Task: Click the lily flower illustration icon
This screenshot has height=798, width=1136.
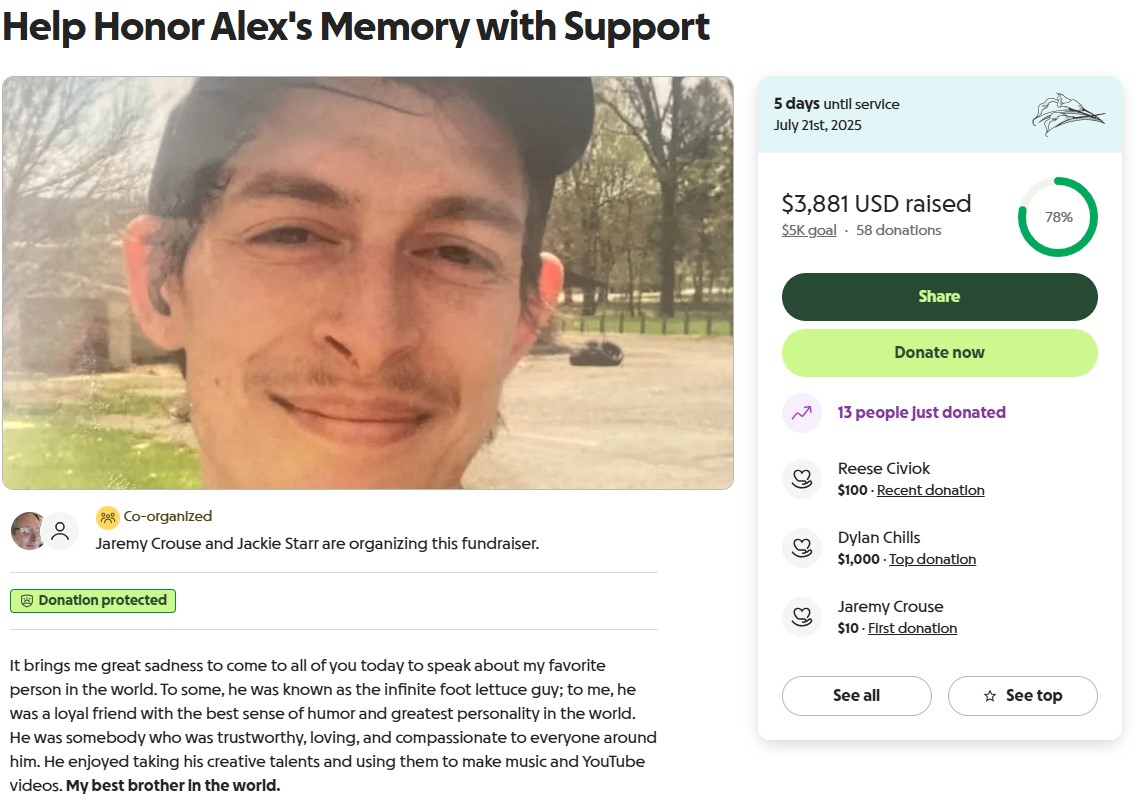Action: coord(1068,115)
